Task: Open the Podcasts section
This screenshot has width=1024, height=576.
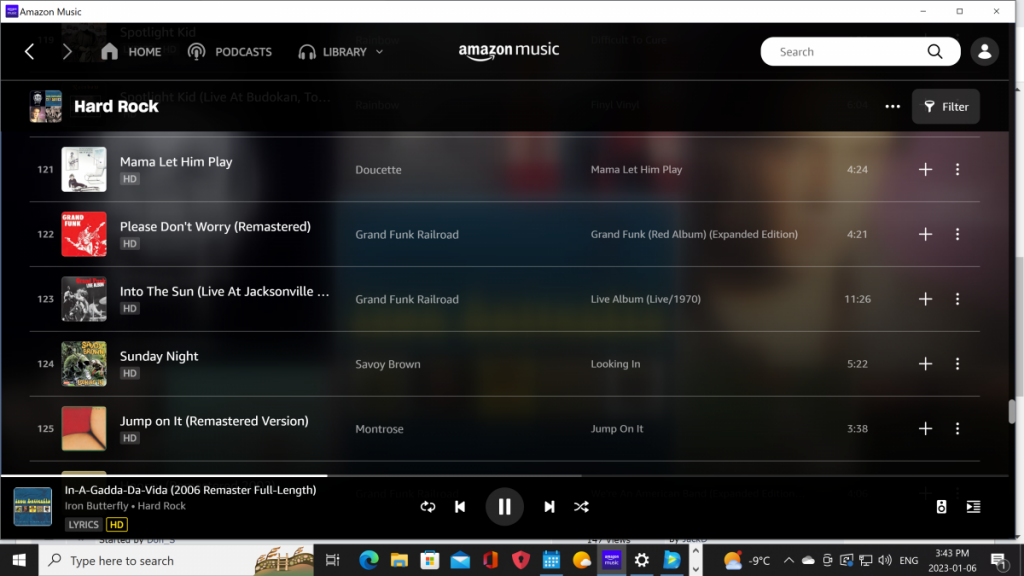Action: [x=230, y=52]
